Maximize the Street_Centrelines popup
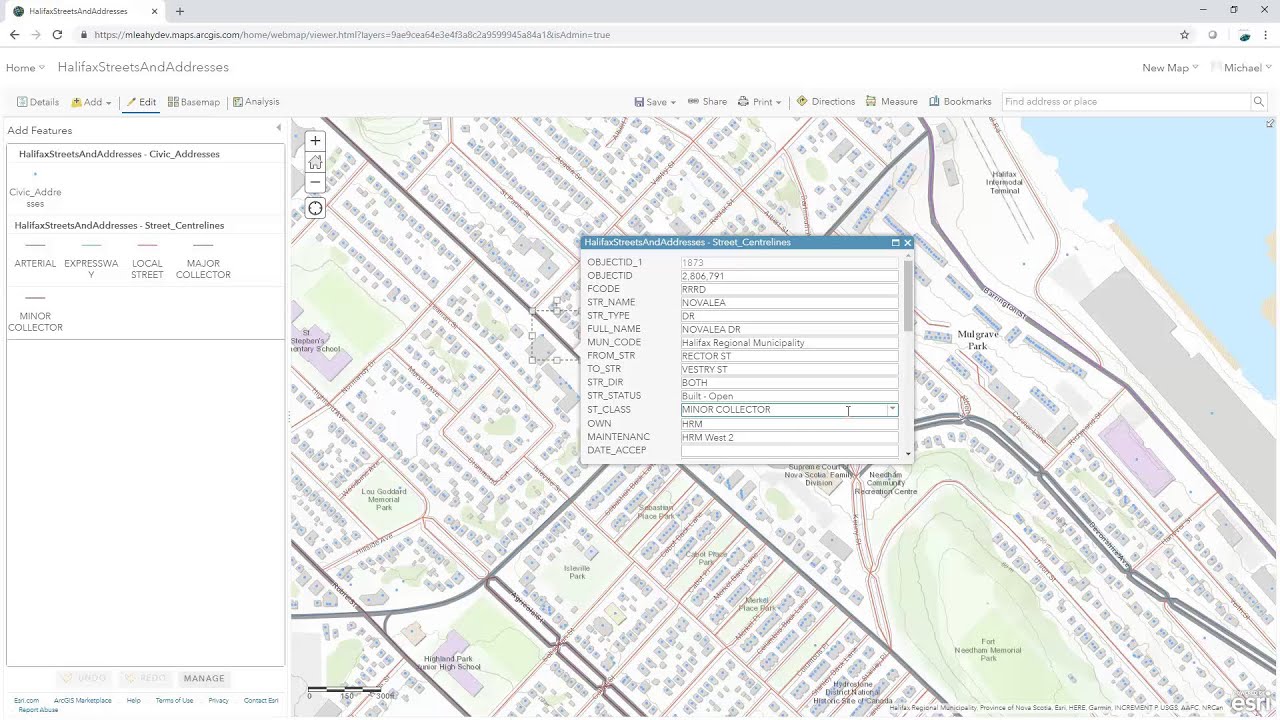 (x=895, y=242)
